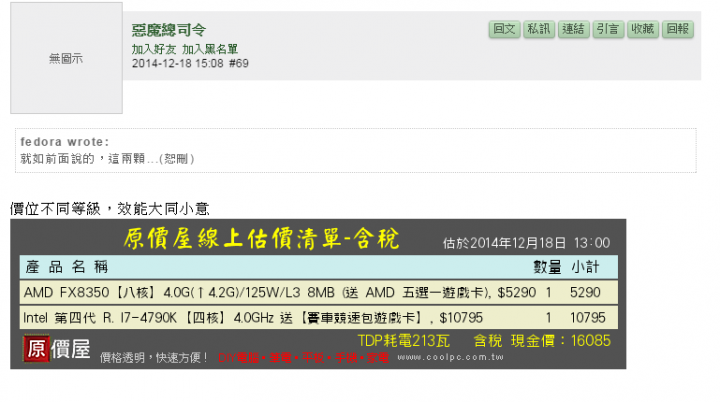The image size is (720, 402).
Task: Click subtotal value 10795
Action: 588,317
